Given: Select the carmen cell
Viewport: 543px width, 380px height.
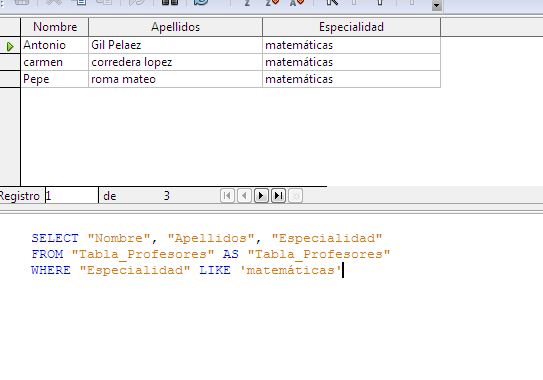Looking at the screenshot, I should [55, 62].
